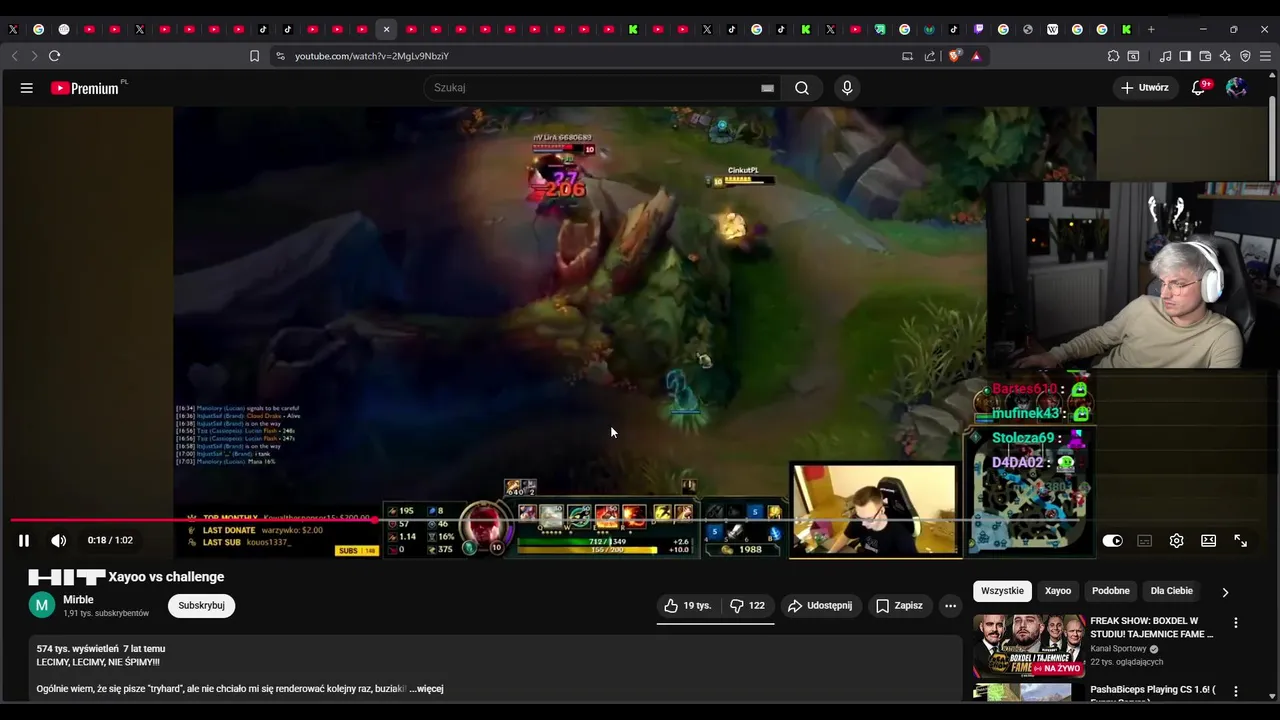
Task: Pause the video
Action: pos(24,540)
